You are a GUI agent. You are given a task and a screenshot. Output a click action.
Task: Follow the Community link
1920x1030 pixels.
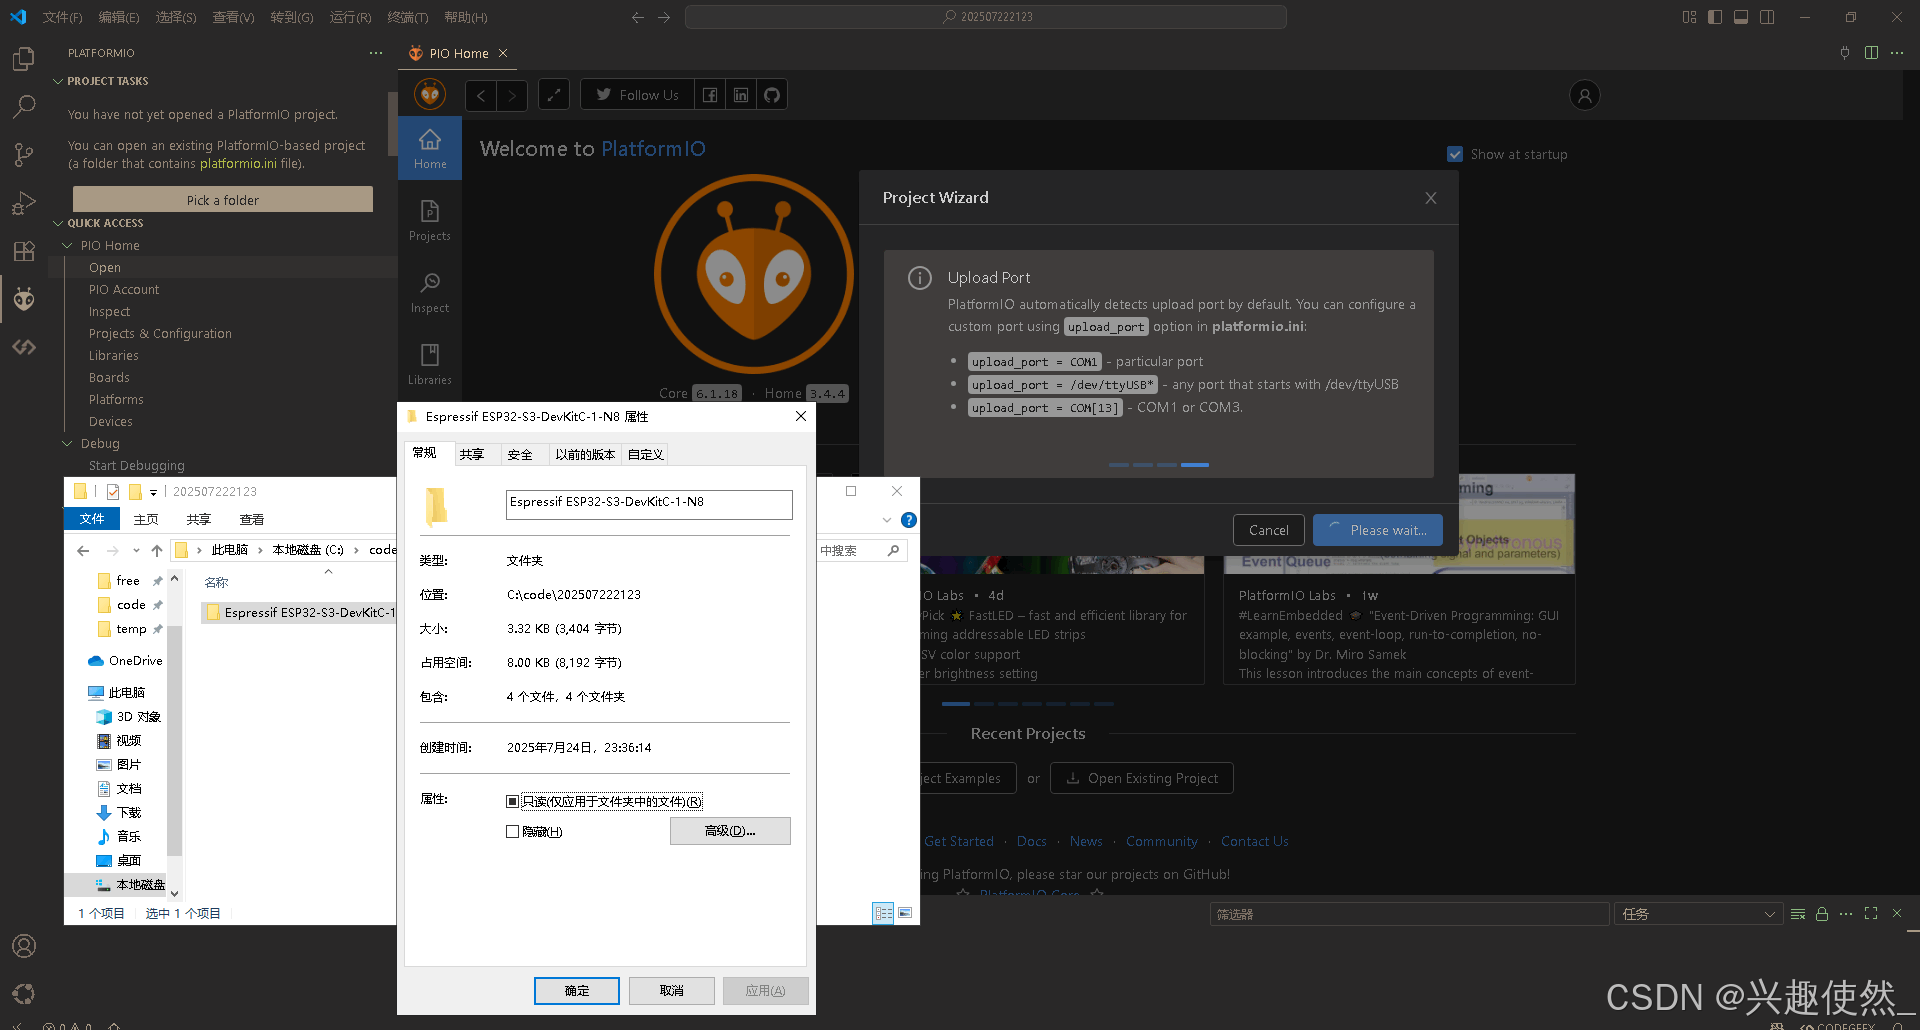1161,841
